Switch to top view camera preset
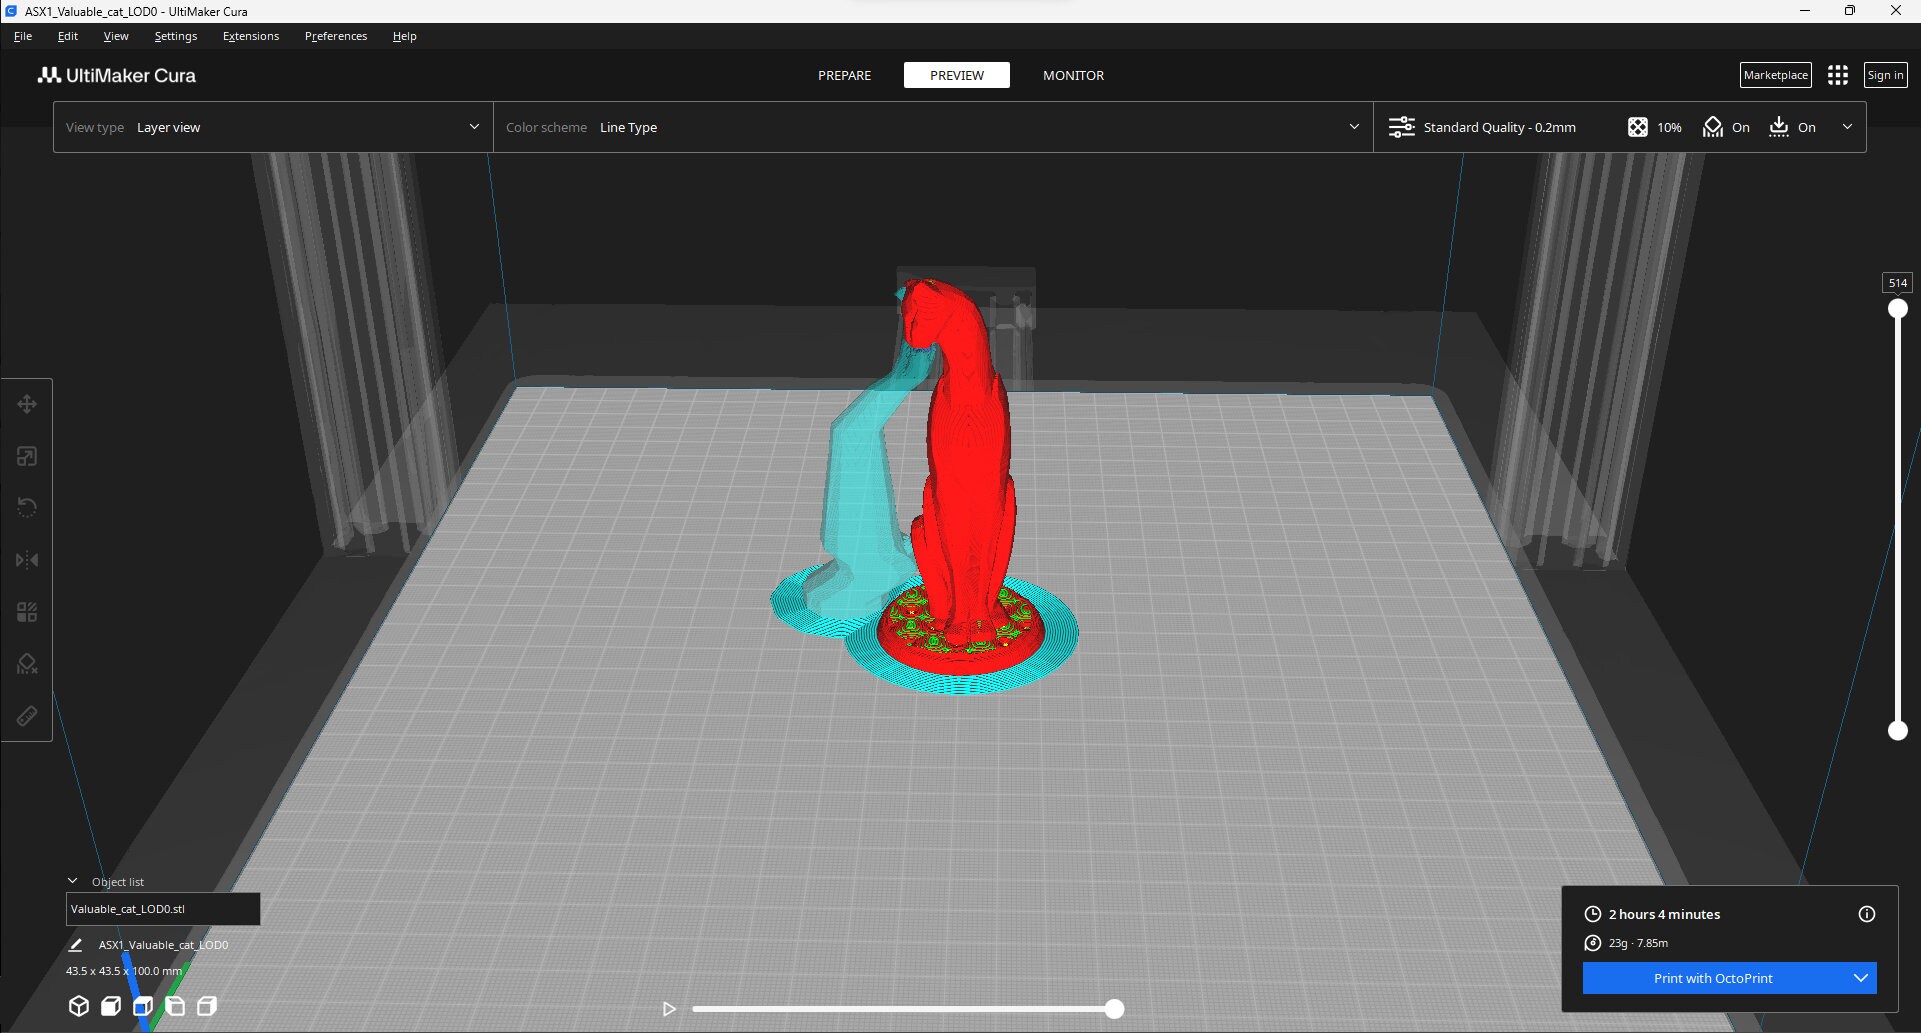Screen dimensions: 1921x1033 click(x=142, y=1006)
